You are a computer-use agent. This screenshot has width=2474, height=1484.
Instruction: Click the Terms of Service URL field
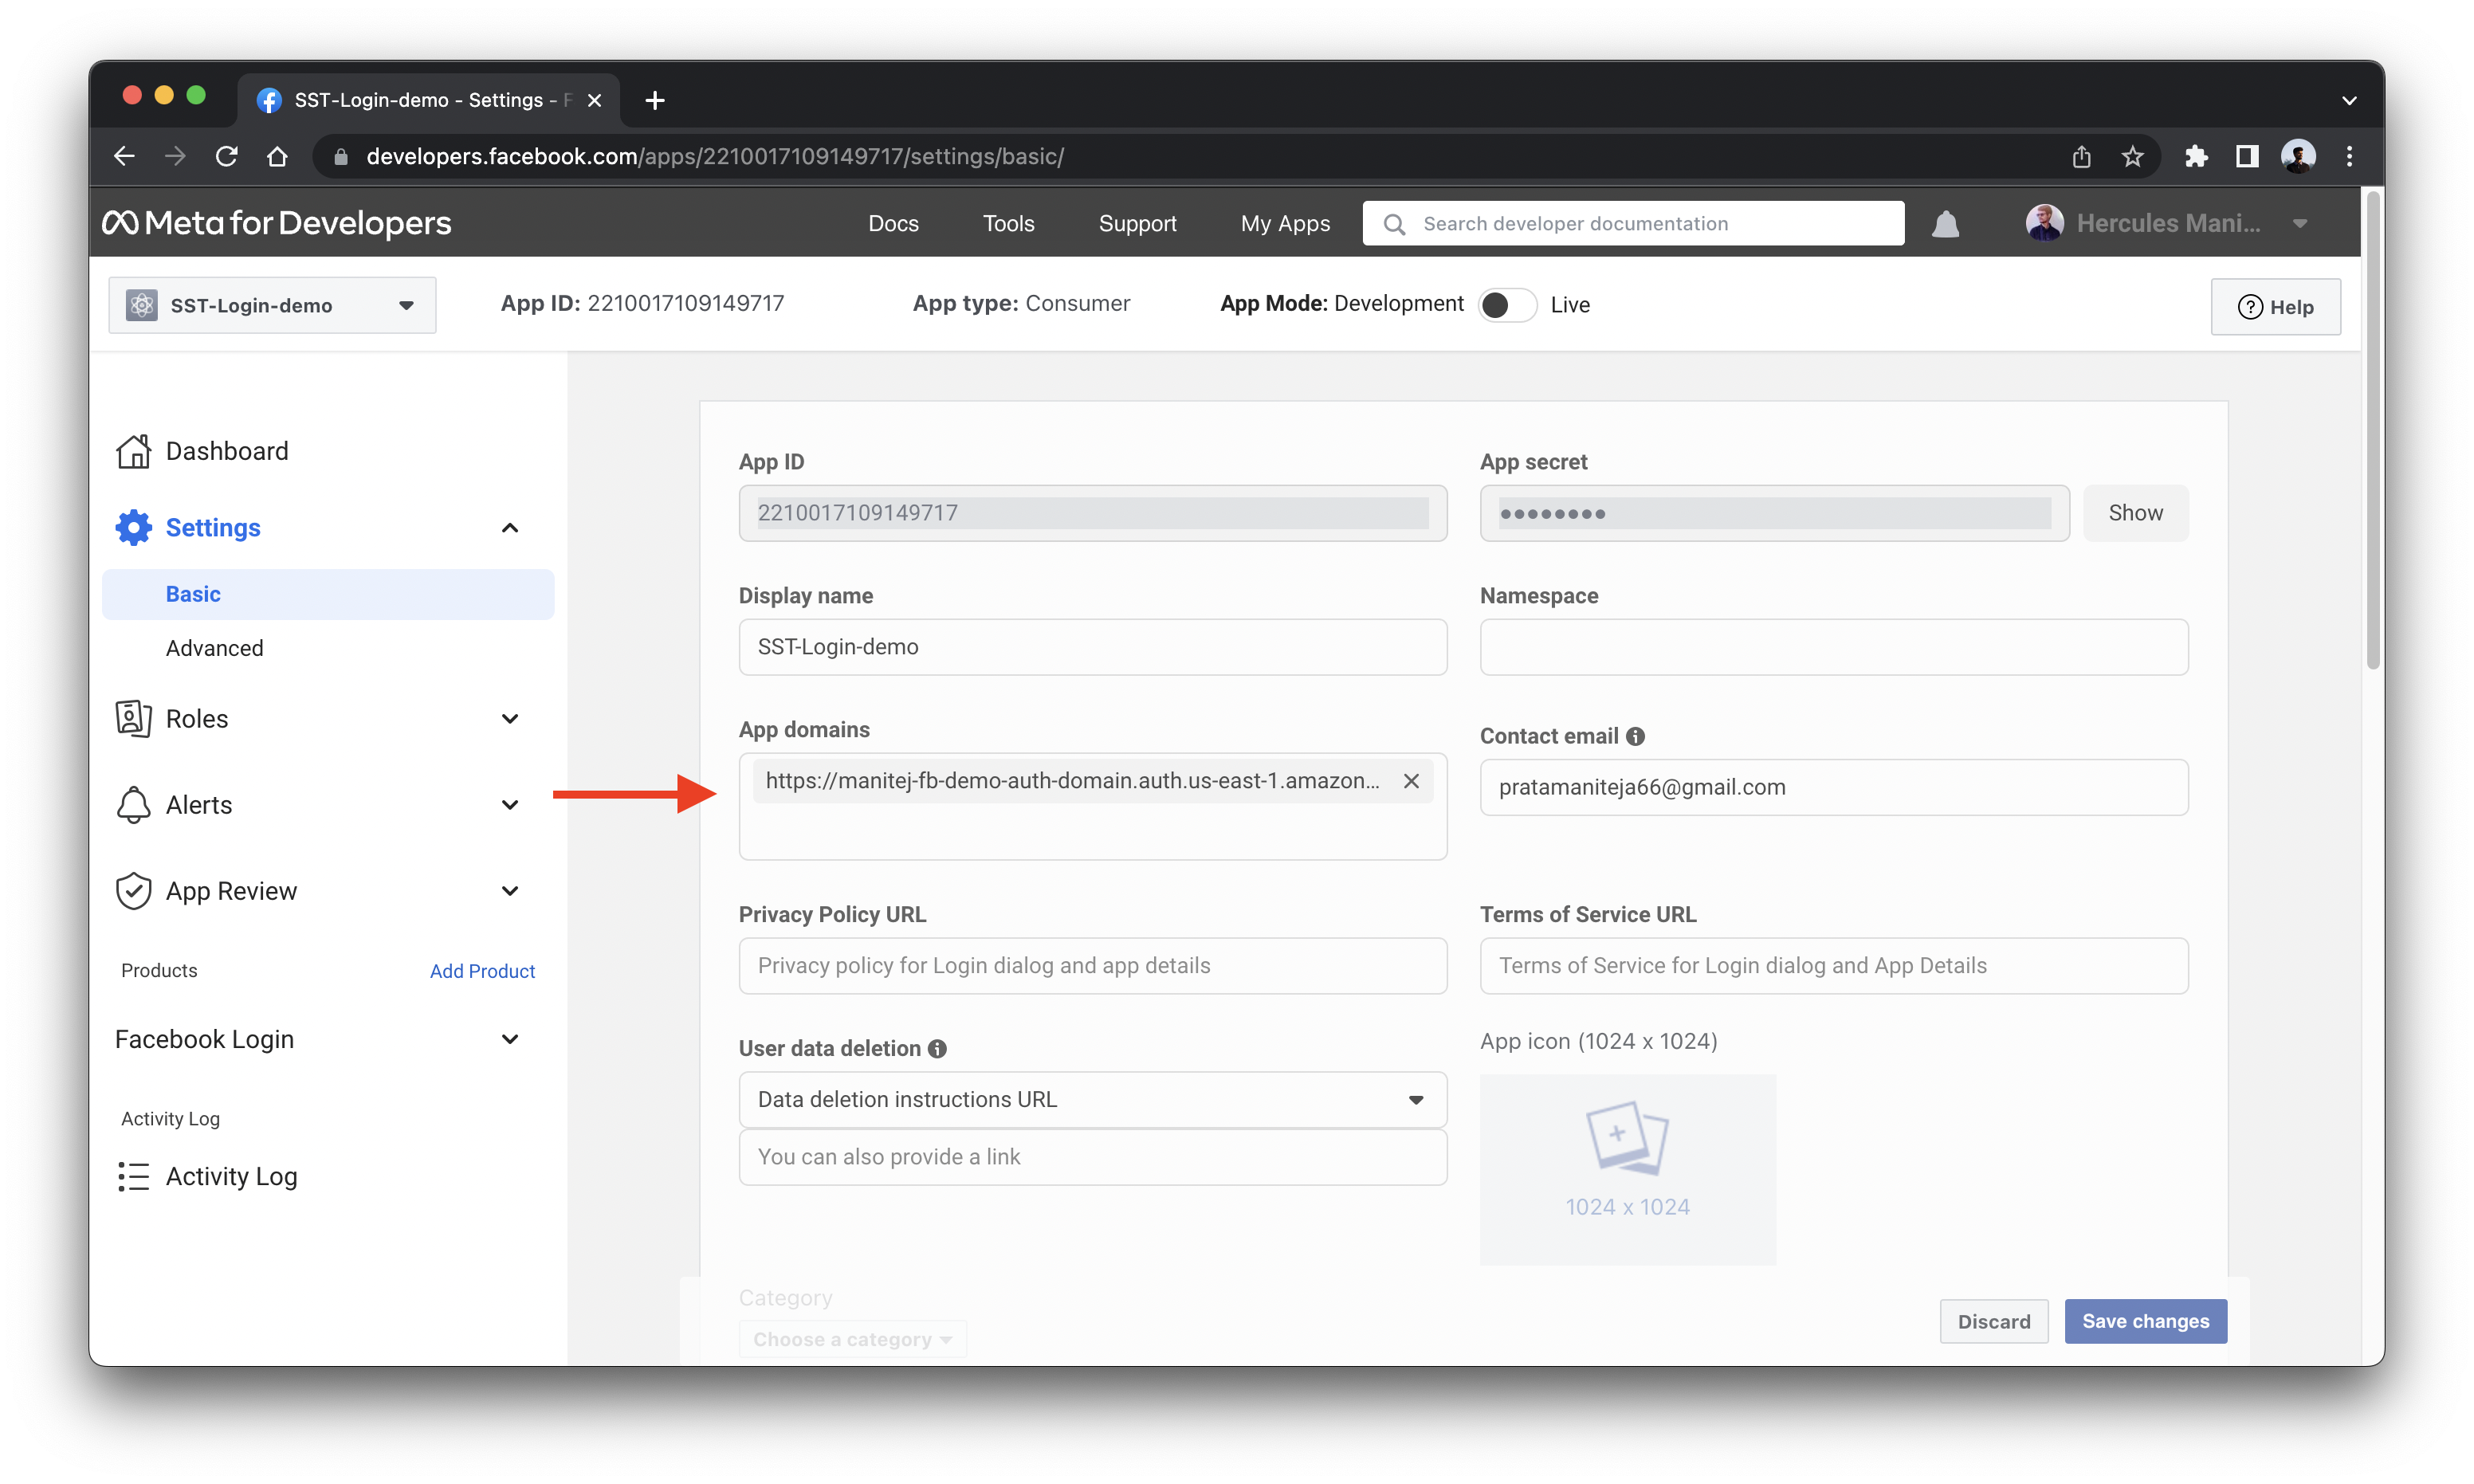[1834, 966]
